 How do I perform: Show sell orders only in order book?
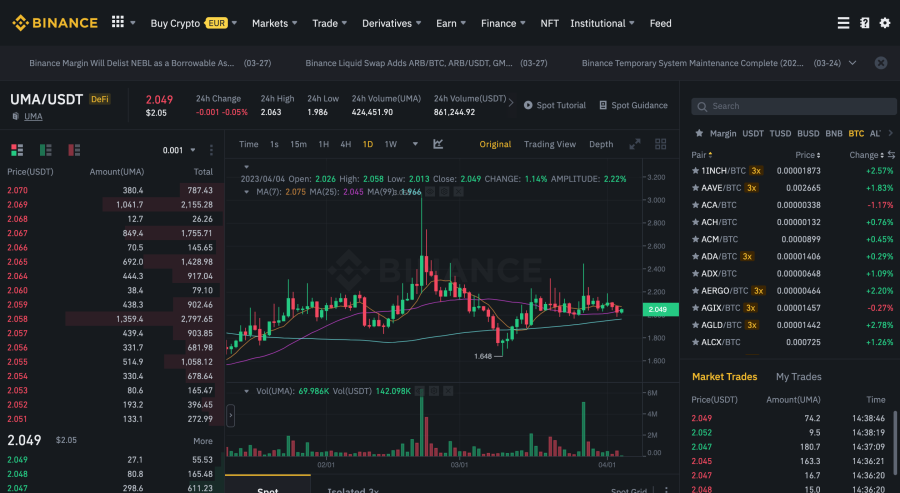coord(74,150)
